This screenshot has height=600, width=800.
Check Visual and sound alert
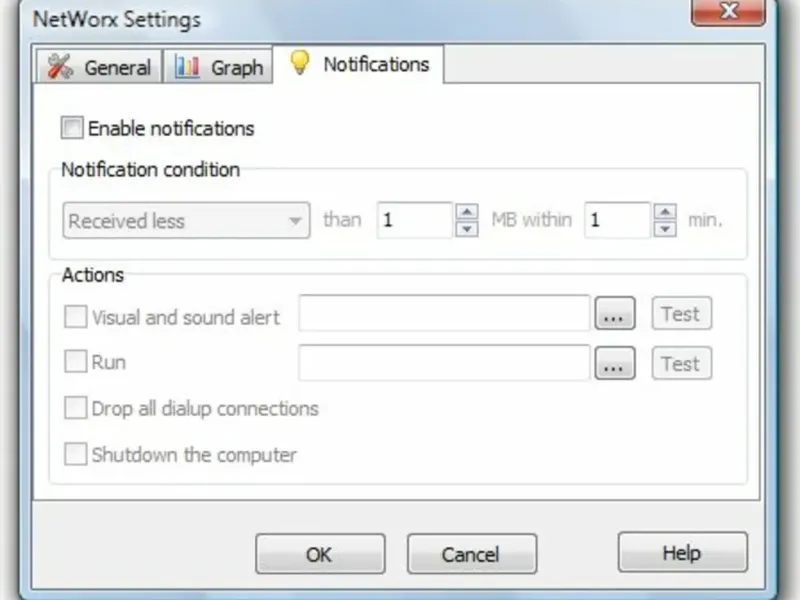[x=76, y=316]
